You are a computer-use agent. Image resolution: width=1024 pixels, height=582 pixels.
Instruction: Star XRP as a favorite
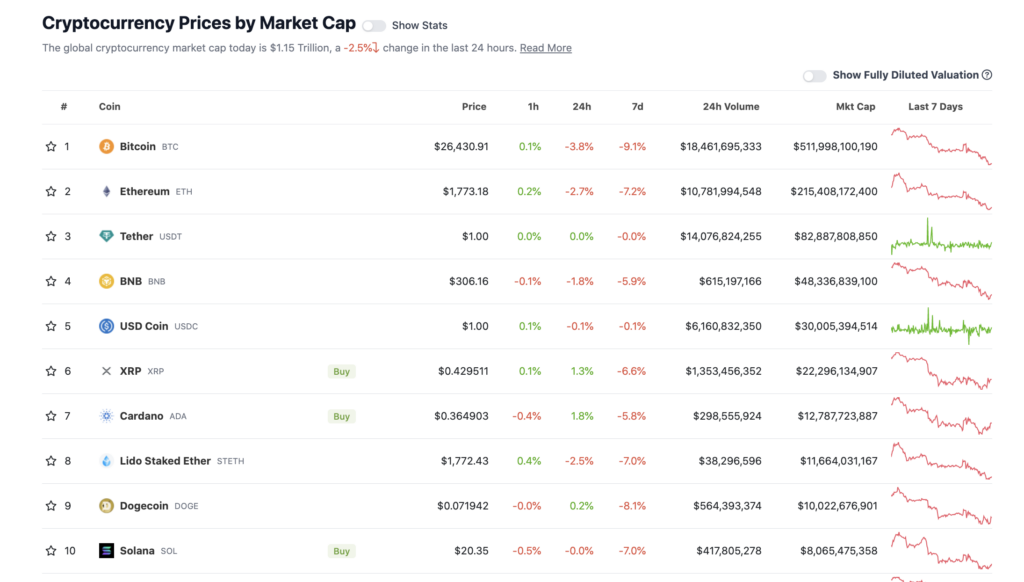pos(51,371)
